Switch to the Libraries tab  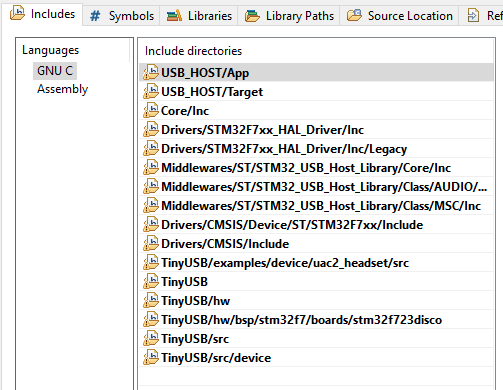[199, 16]
